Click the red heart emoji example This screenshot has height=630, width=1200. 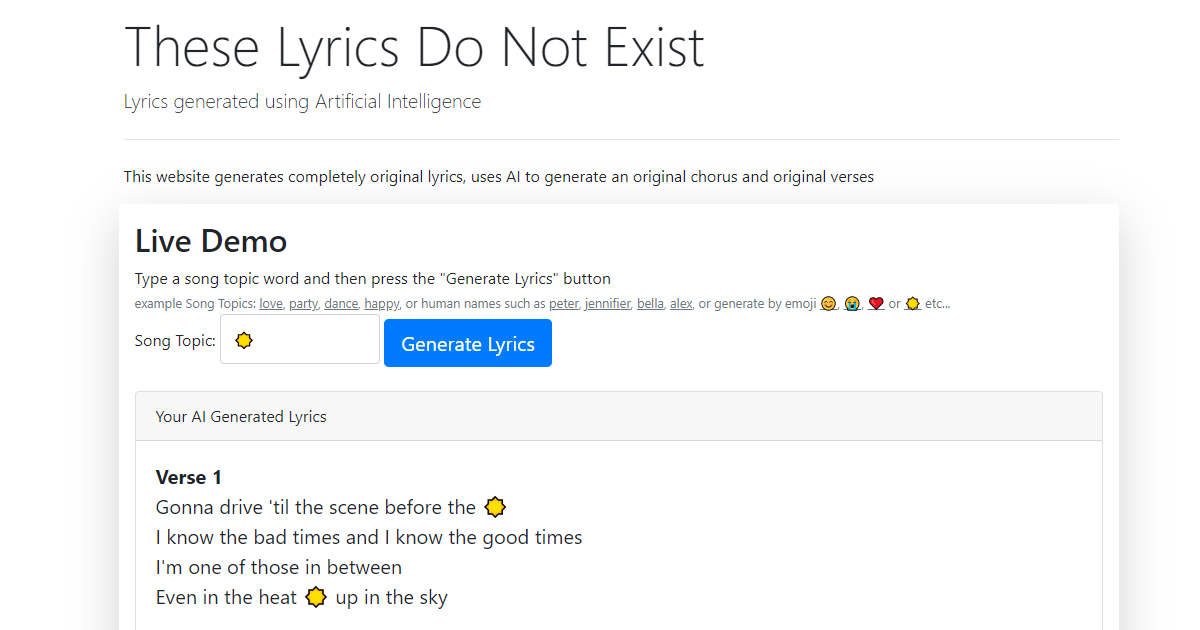point(876,302)
